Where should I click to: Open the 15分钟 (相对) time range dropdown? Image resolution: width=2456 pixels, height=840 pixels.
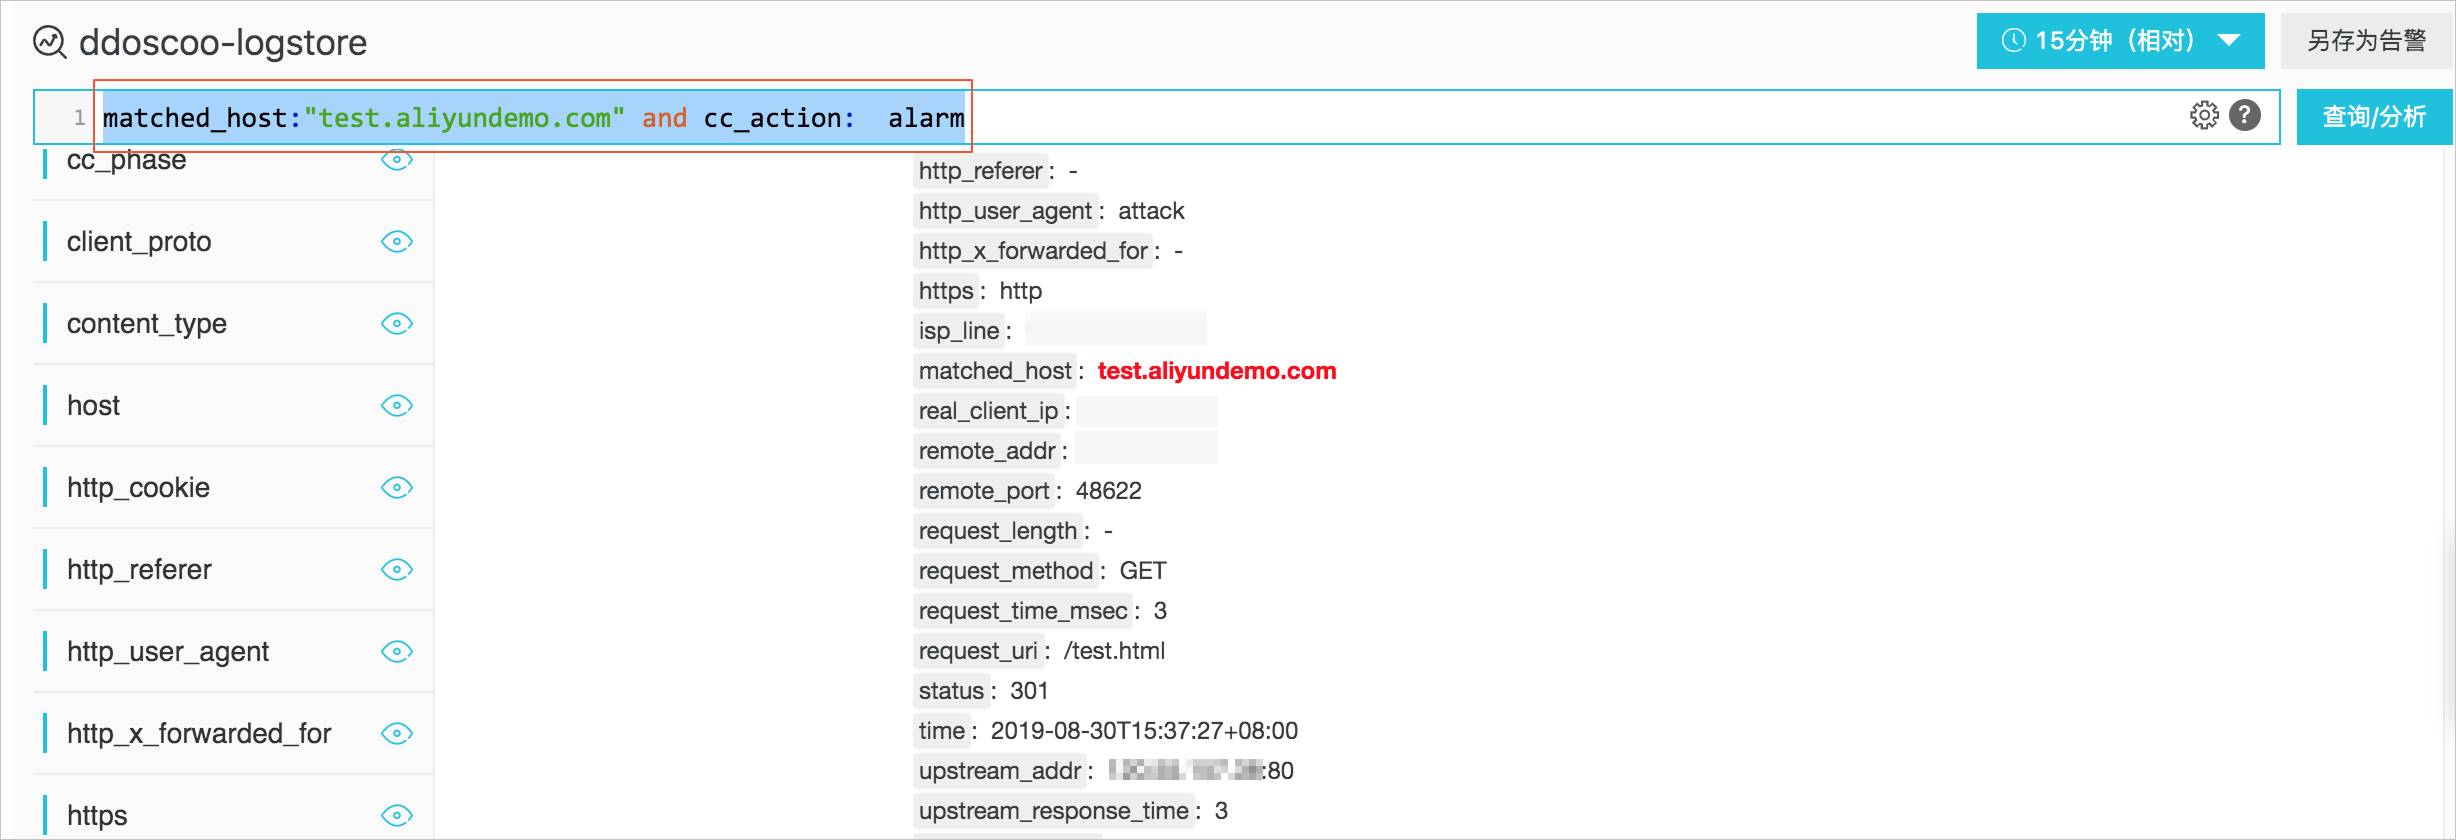click(x=2120, y=41)
